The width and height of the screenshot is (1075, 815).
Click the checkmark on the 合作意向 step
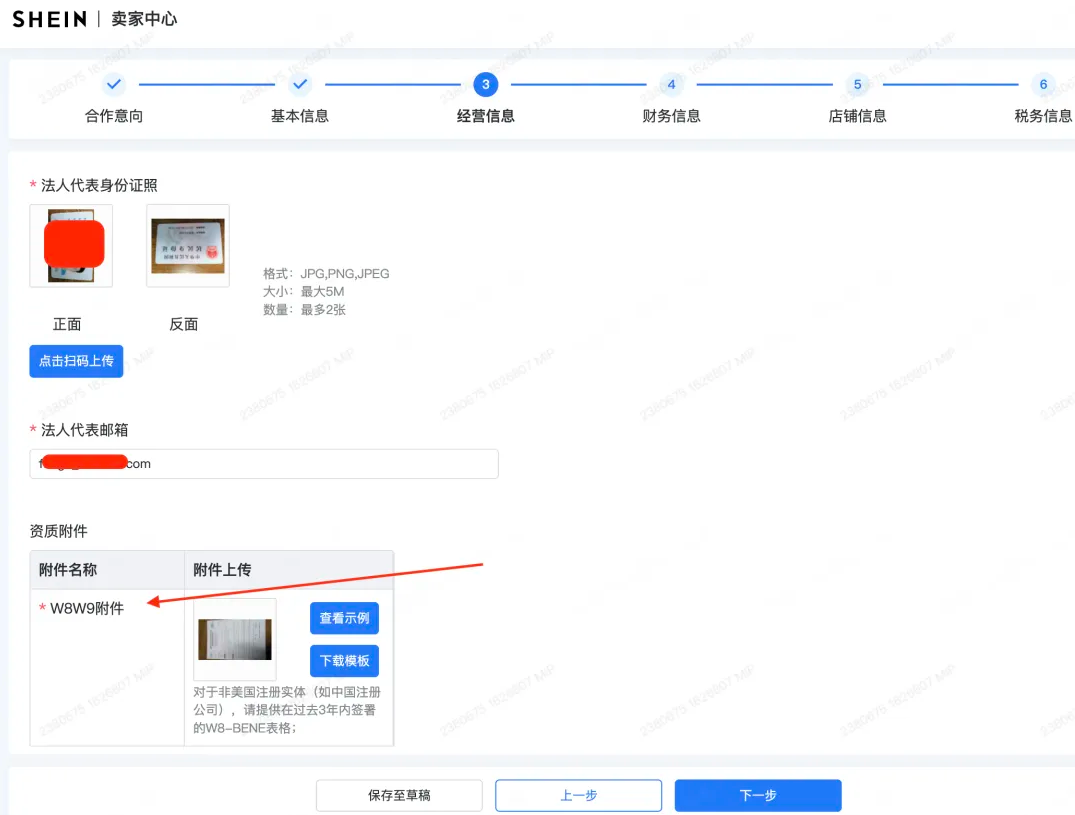(x=113, y=85)
